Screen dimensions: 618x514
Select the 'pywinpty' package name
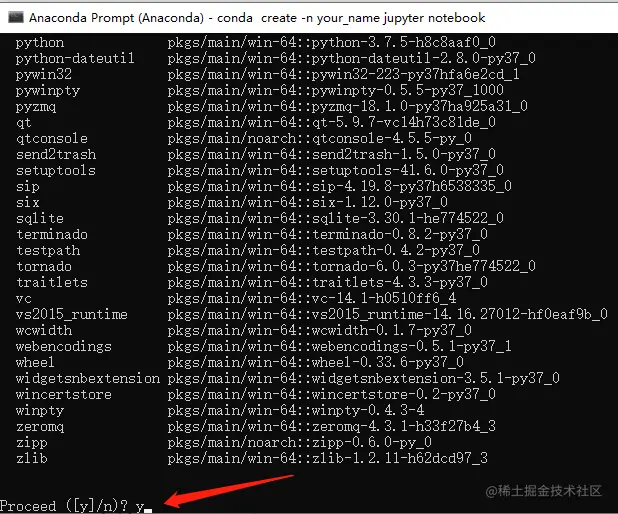pos(48,91)
